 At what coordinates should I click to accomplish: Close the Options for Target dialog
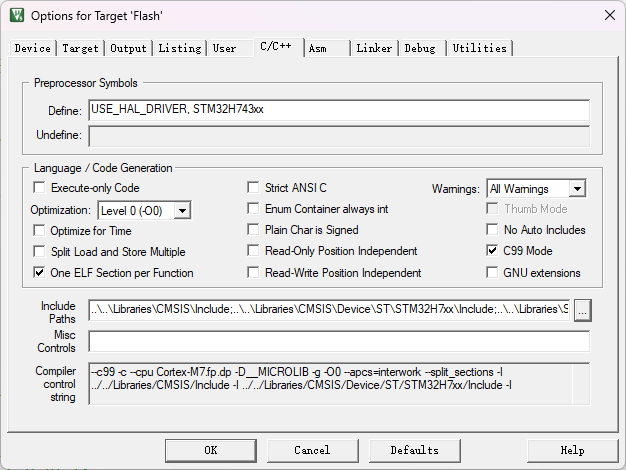[610, 15]
